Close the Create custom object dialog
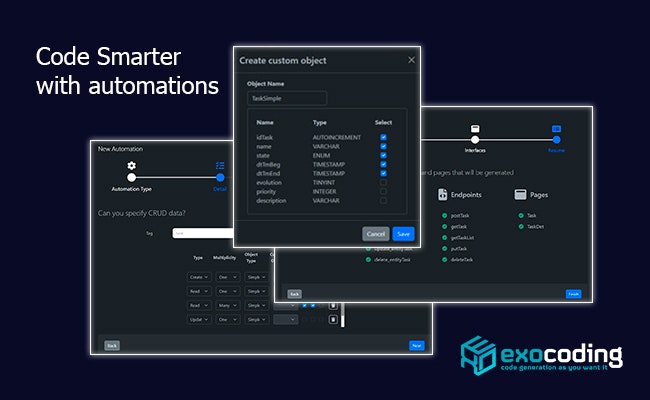The width and height of the screenshot is (650, 400). point(411,60)
